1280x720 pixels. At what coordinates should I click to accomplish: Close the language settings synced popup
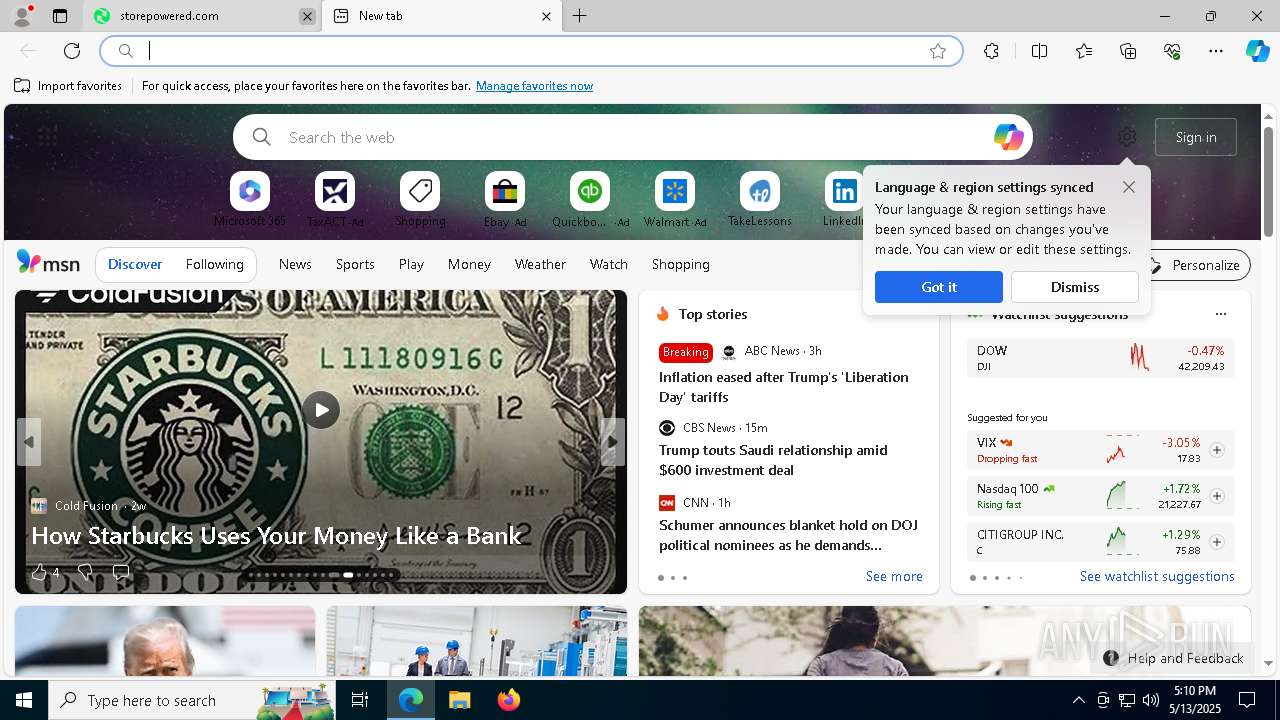(1129, 187)
